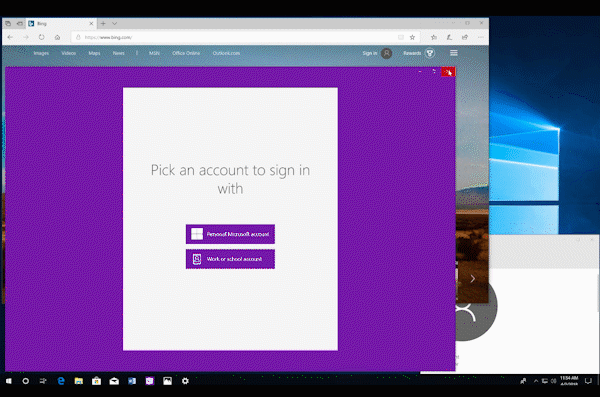Close the purple OneNote sign-in window
The height and width of the screenshot is (397, 600).
(x=448, y=72)
